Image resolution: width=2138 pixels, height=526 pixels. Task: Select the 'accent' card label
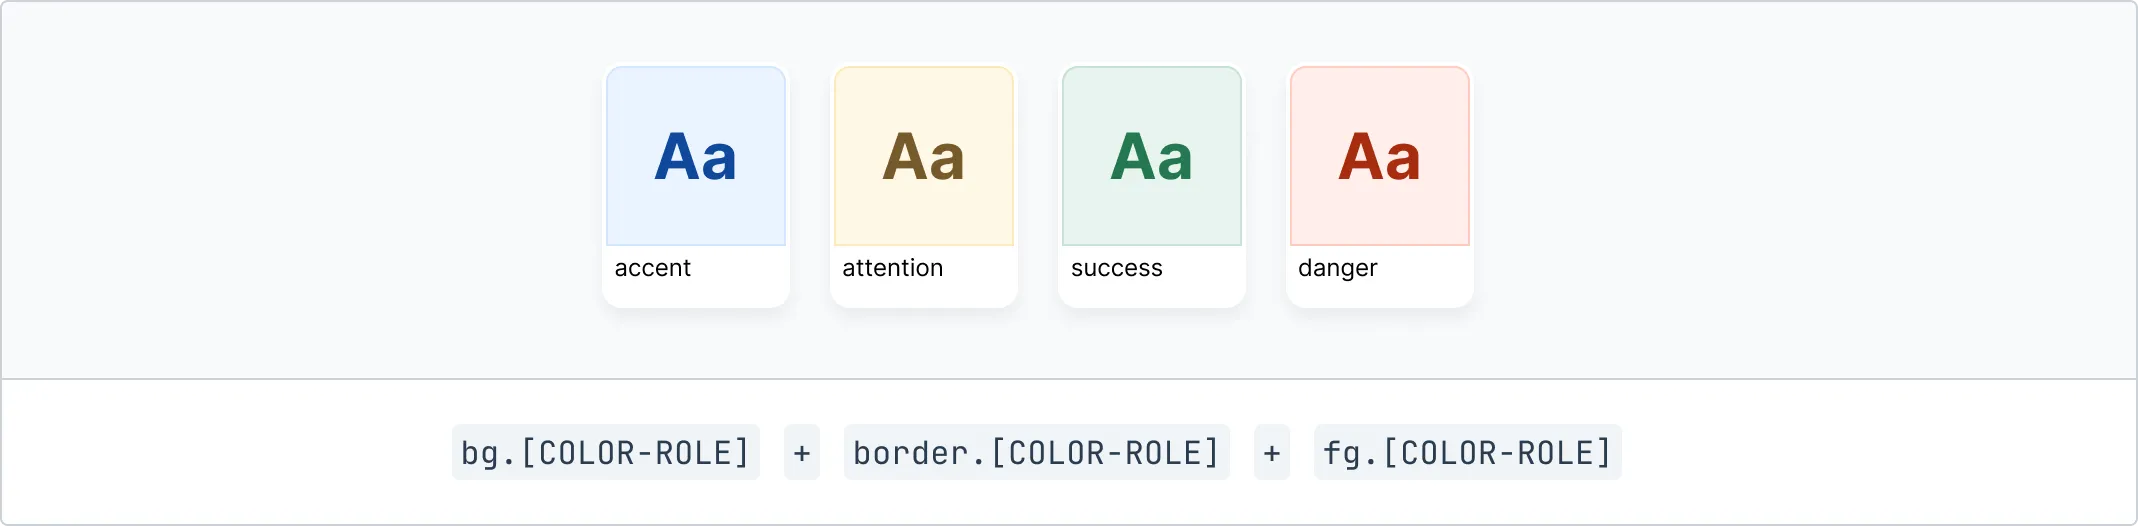(x=653, y=268)
